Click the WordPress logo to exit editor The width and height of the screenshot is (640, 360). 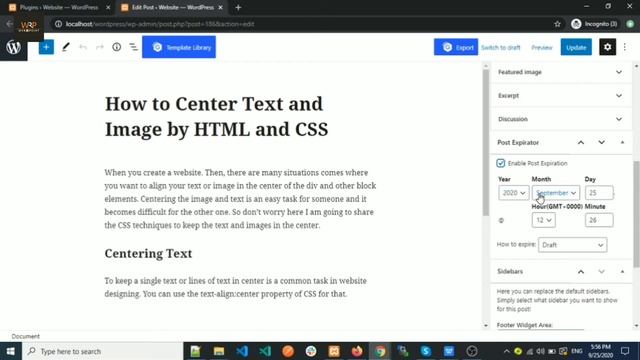click(13, 47)
